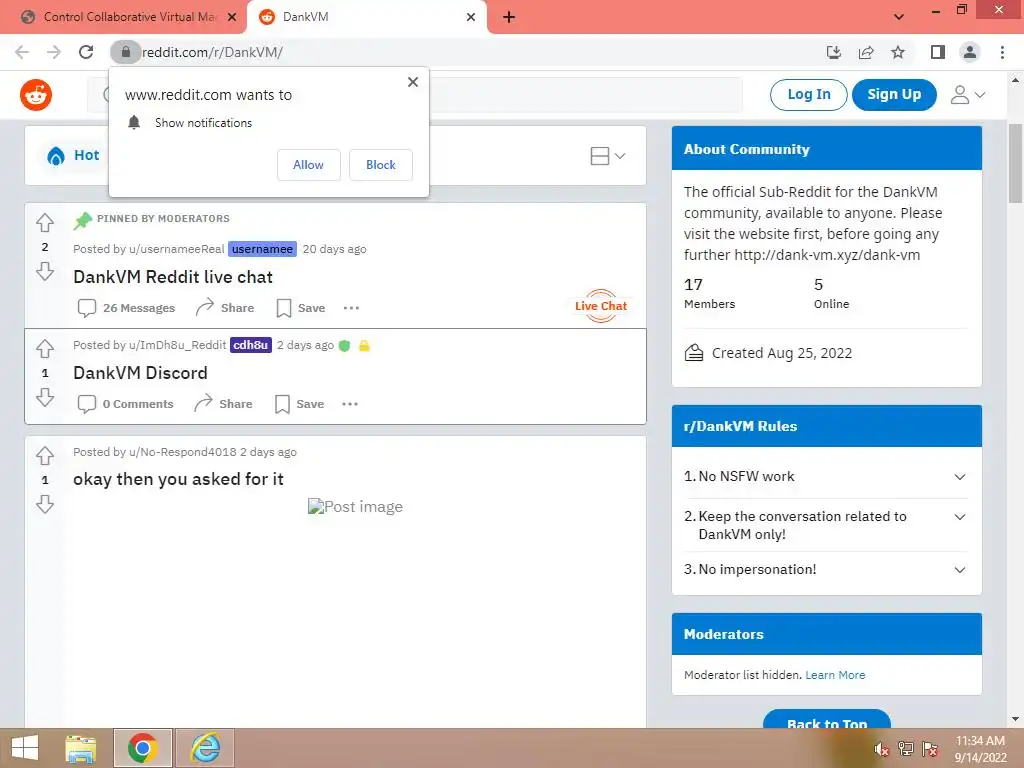1024x768 pixels.
Task: Share the DankVM Reddit live chat post
Action: [x=225, y=308]
